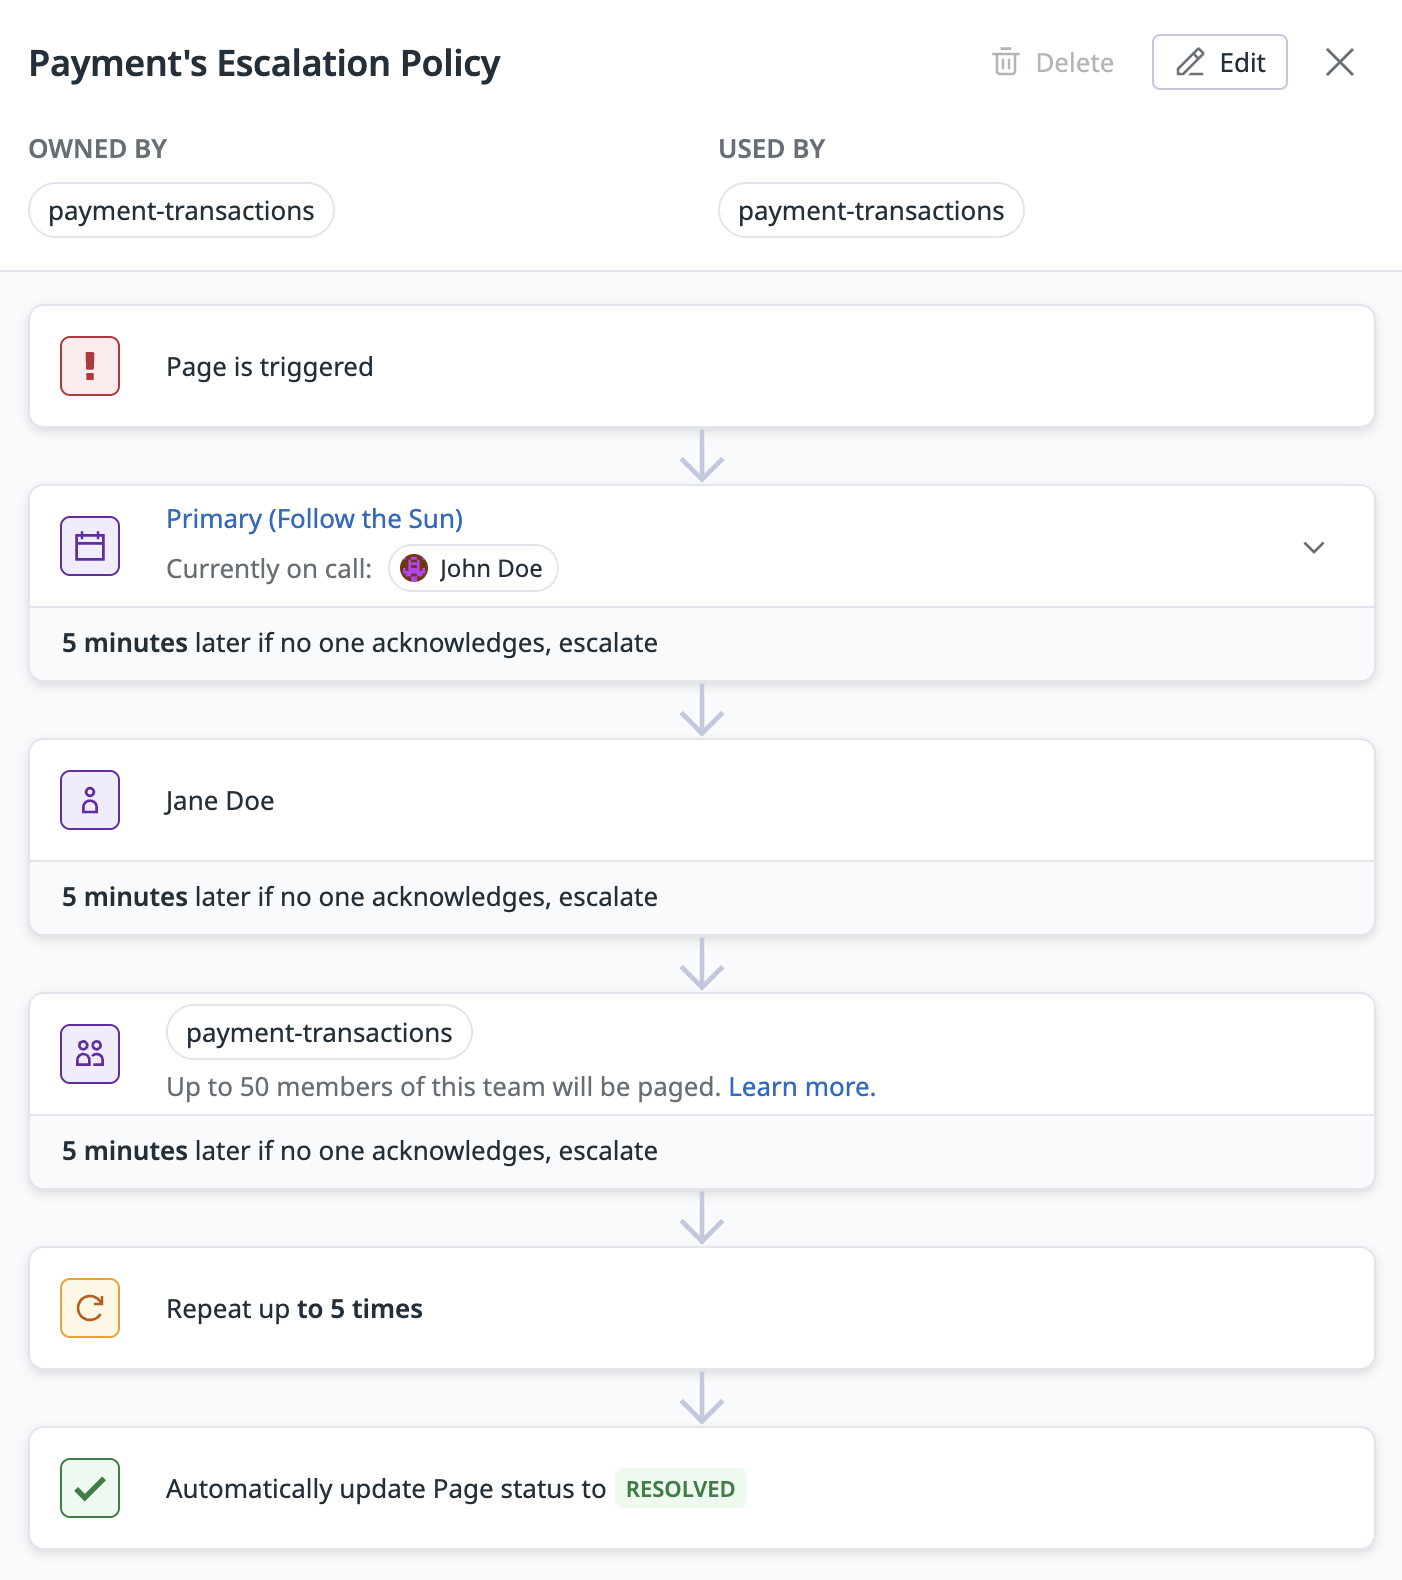The width and height of the screenshot is (1402, 1580).
Task: Click the red exclamation trigger icon
Action: coord(90,366)
